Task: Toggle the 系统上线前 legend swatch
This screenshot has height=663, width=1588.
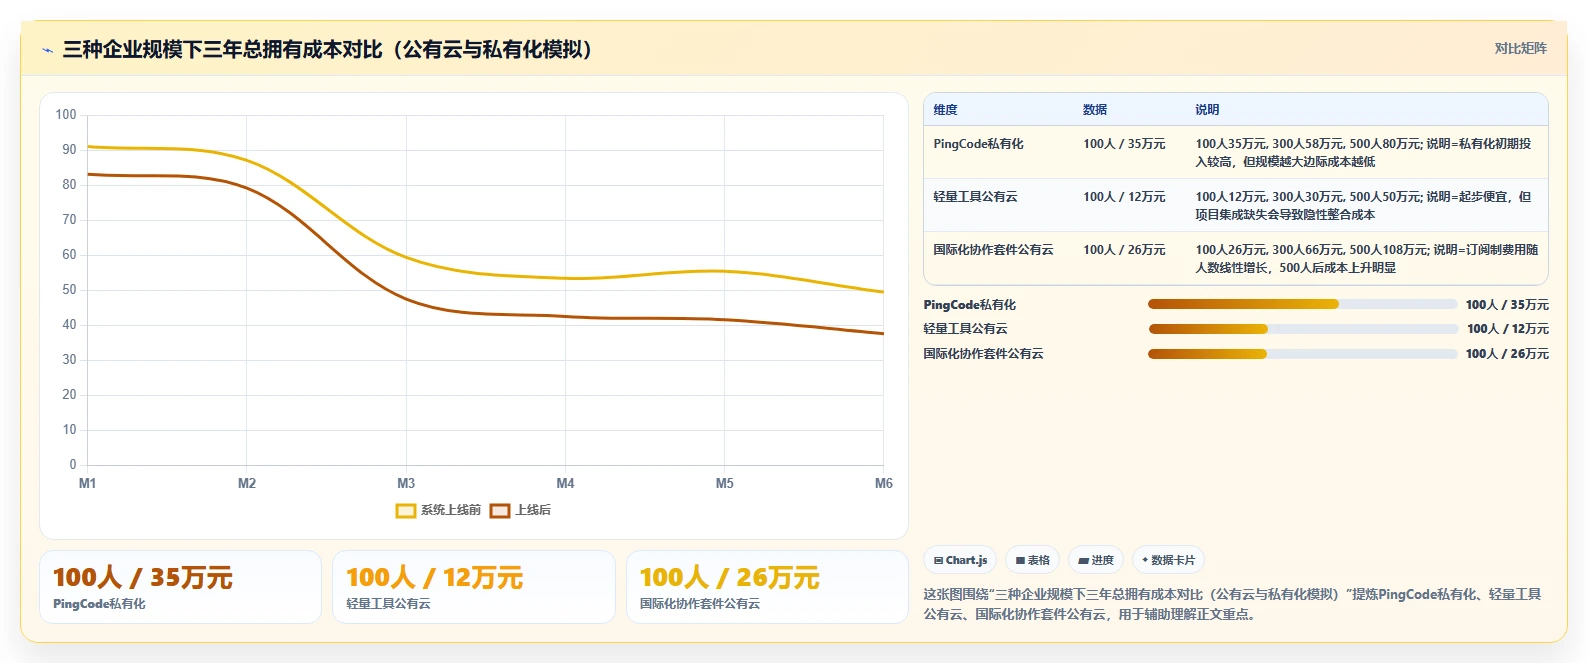Action: coord(406,511)
